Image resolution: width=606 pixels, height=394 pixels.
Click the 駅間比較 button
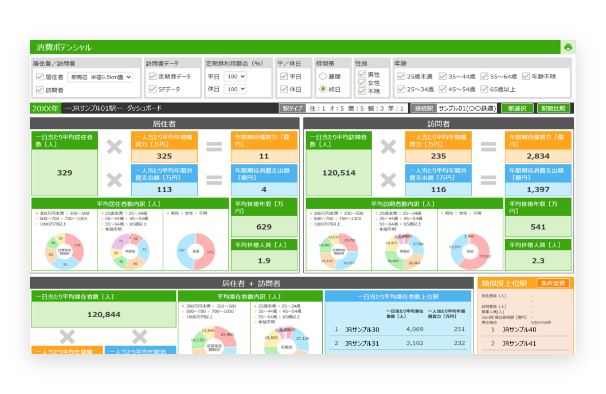pos(553,108)
